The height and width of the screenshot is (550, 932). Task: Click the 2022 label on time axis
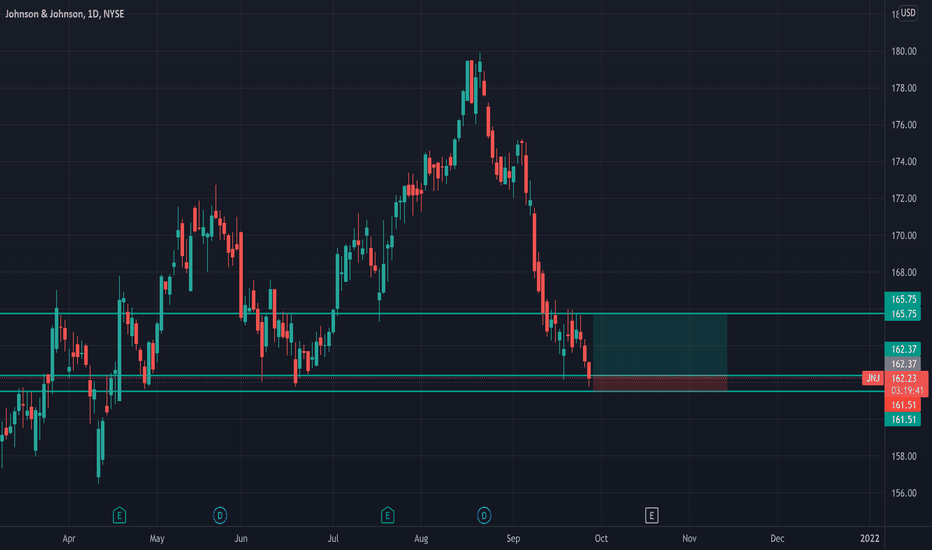870,539
